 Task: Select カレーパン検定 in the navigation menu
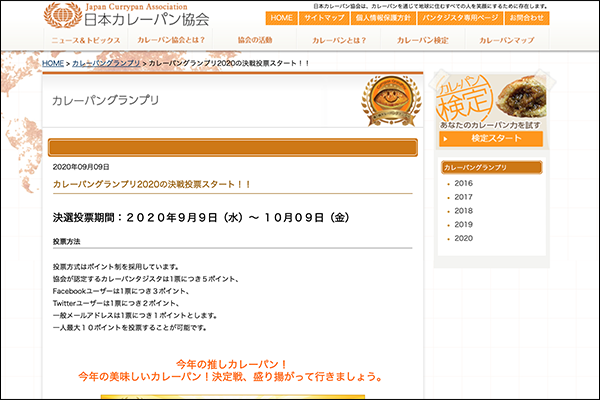click(422, 41)
